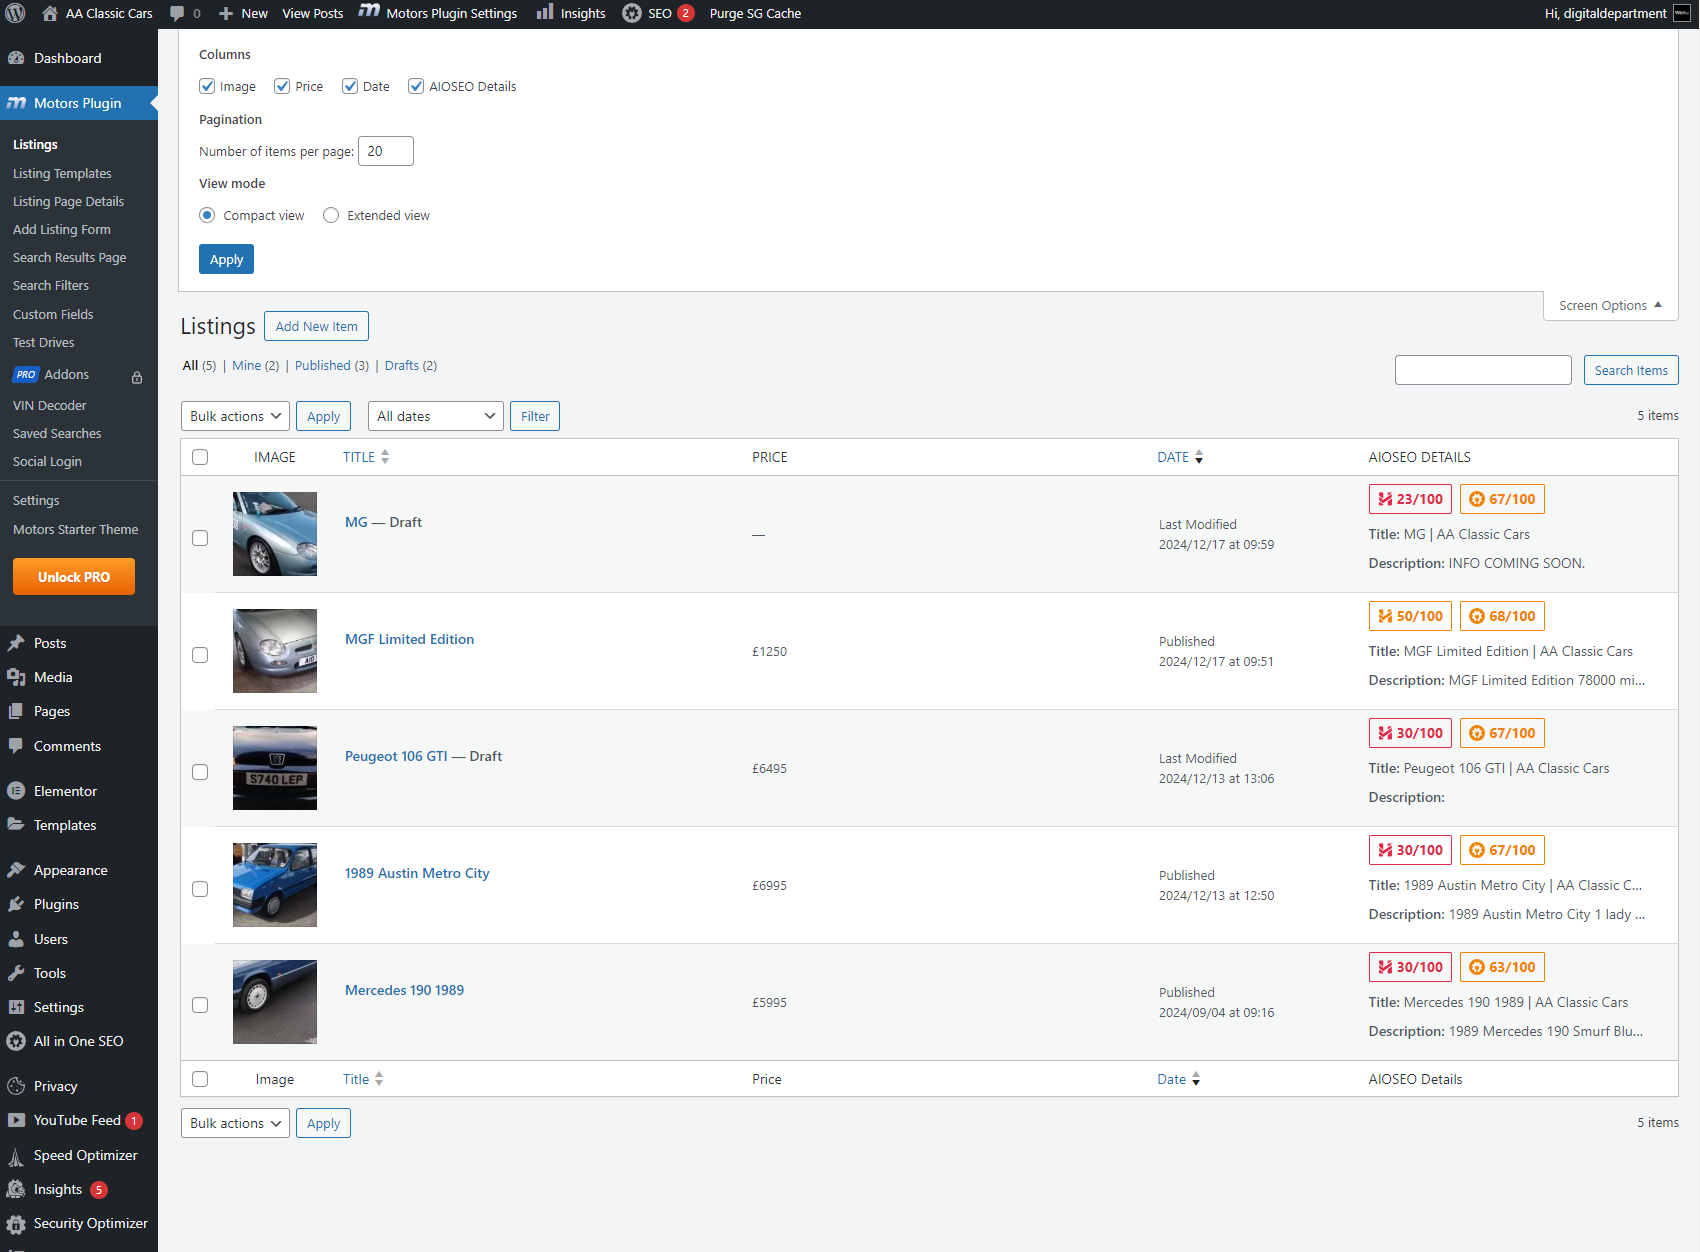Viewport: 1700px width, 1252px height.
Task: Uncheck the Date column checkbox
Action: 350,86
